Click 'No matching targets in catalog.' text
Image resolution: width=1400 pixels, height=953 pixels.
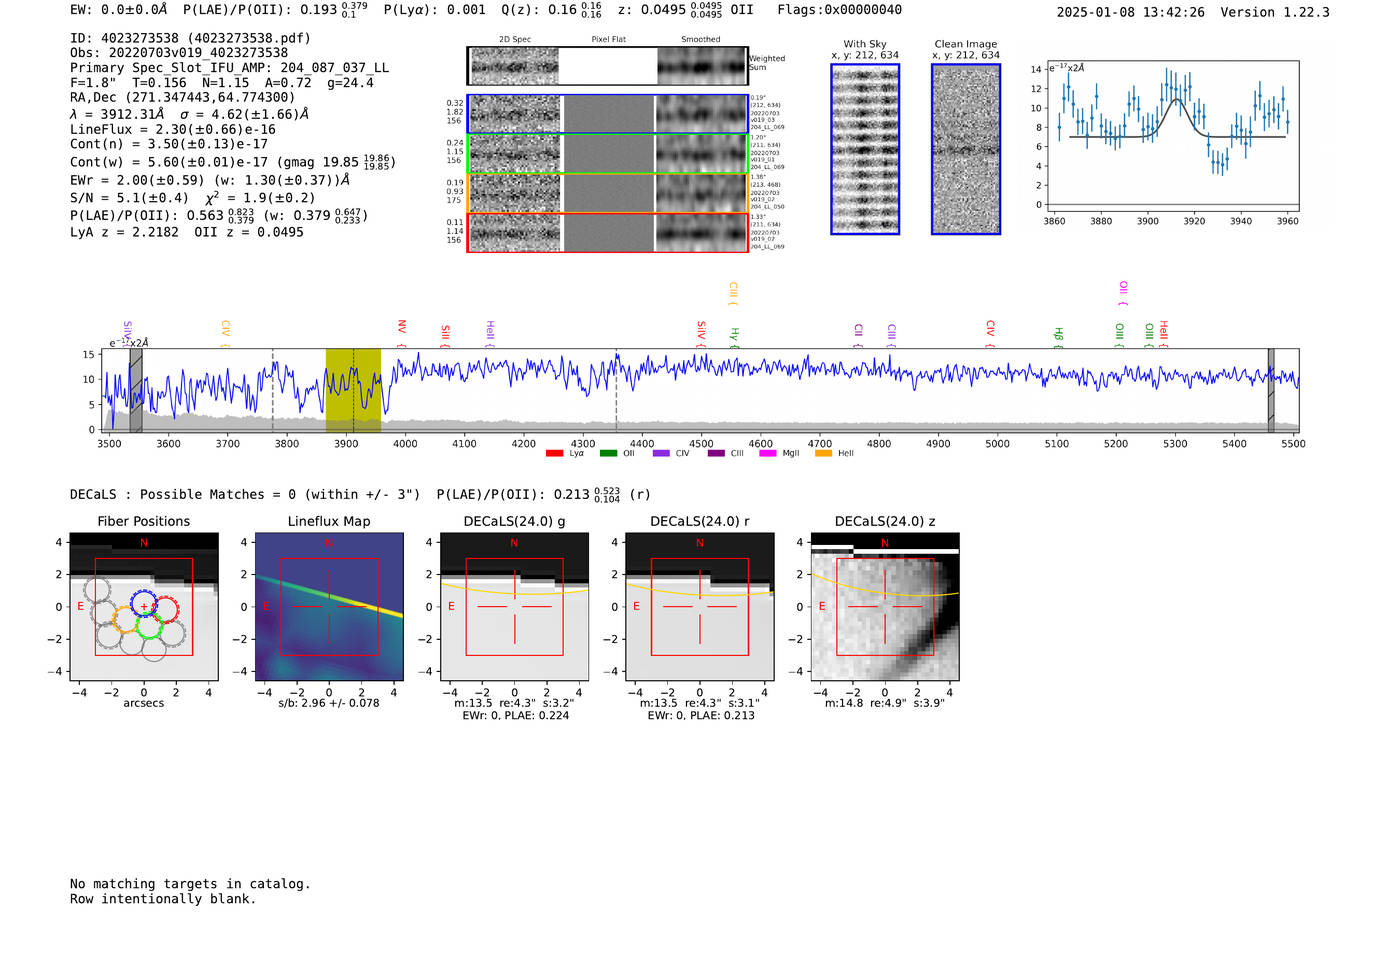pyautogui.click(x=190, y=884)
